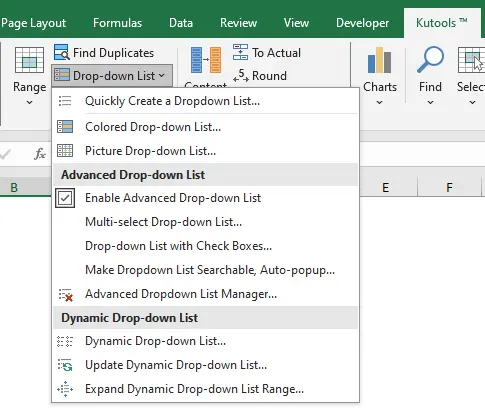The image size is (485, 408).
Task: Click the fx insert function icon
Action: point(40,154)
